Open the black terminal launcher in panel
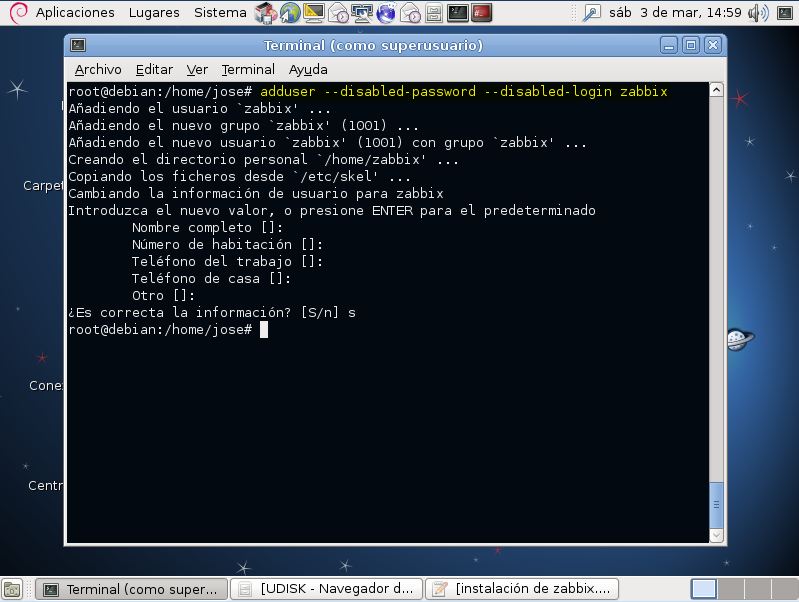799x602 pixels. 458,13
